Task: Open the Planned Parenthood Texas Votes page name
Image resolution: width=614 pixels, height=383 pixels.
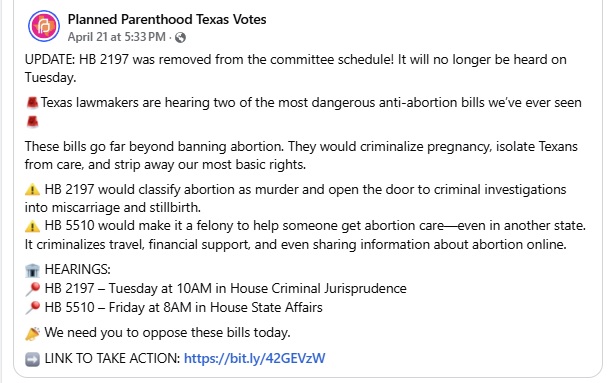Action: (x=167, y=19)
